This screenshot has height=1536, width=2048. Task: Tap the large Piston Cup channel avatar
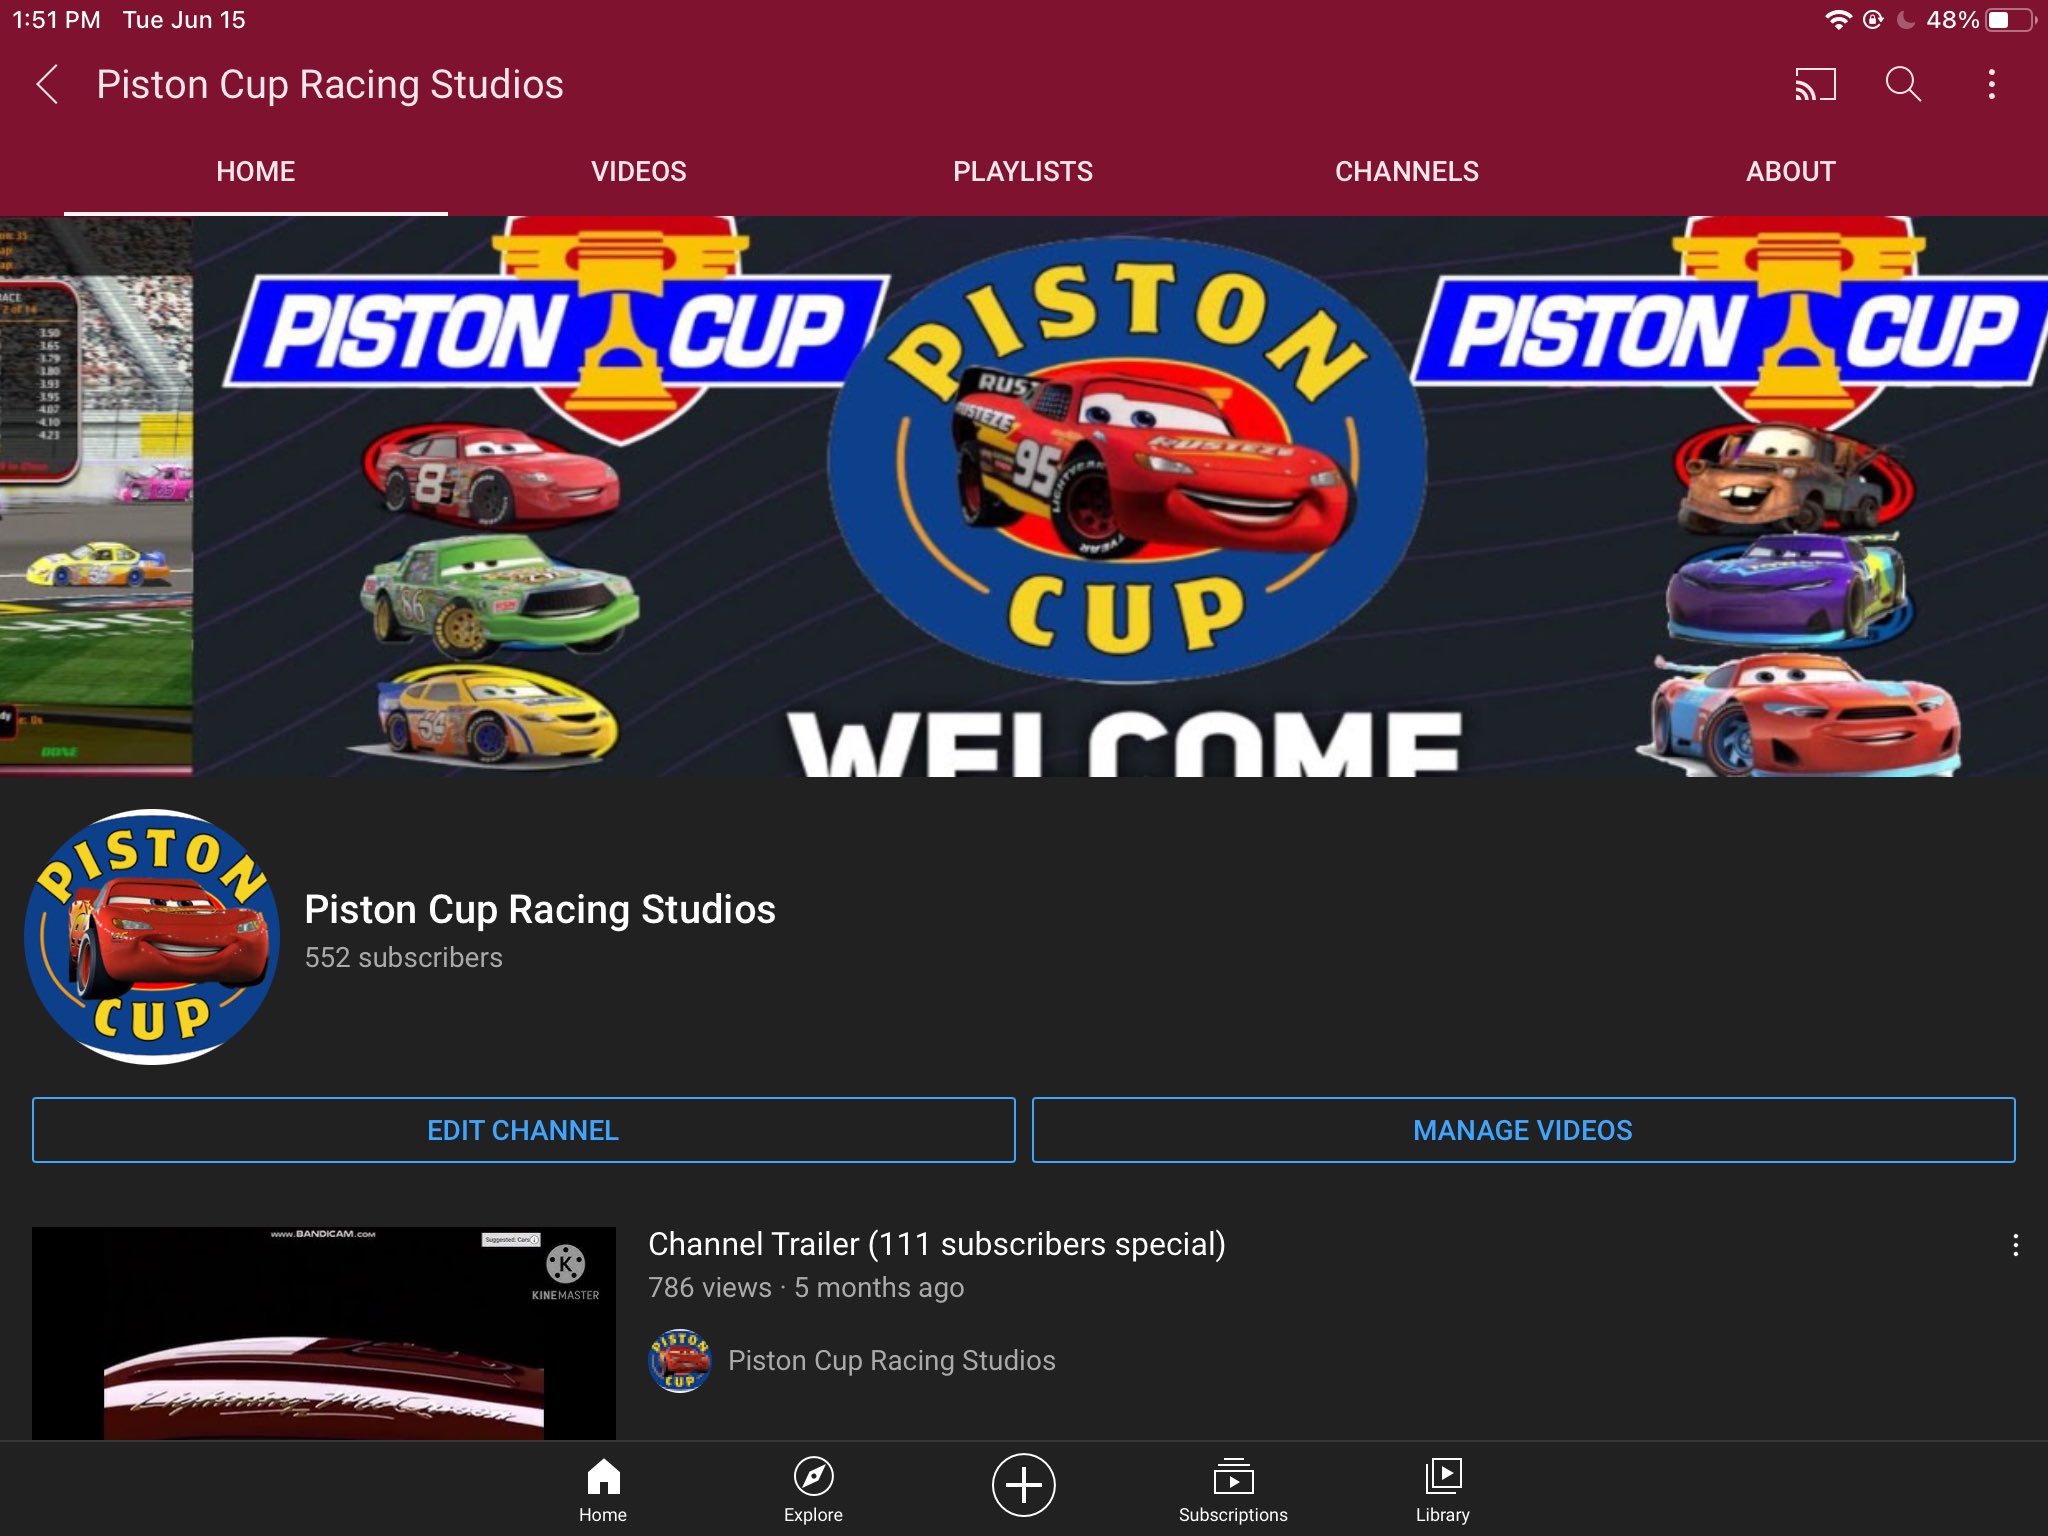[x=152, y=937]
